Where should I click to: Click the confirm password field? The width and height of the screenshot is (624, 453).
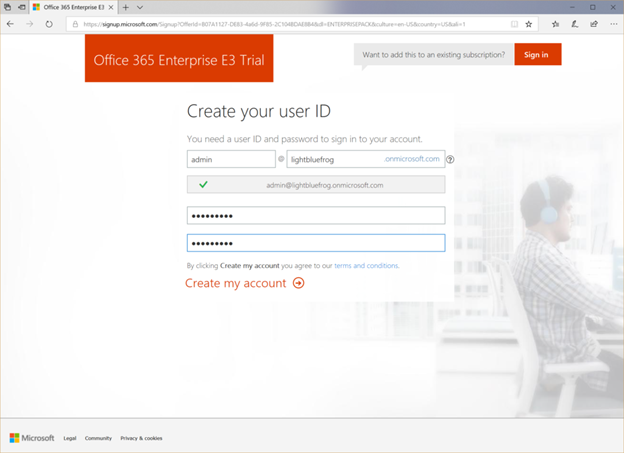pos(316,243)
